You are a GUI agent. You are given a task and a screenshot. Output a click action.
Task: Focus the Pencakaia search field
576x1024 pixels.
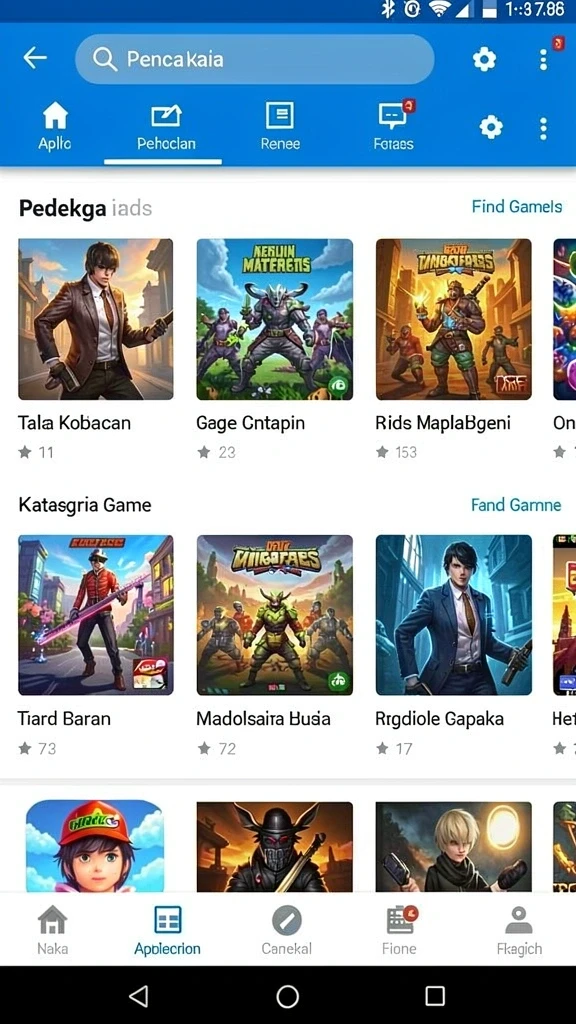click(x=255, y=59)
